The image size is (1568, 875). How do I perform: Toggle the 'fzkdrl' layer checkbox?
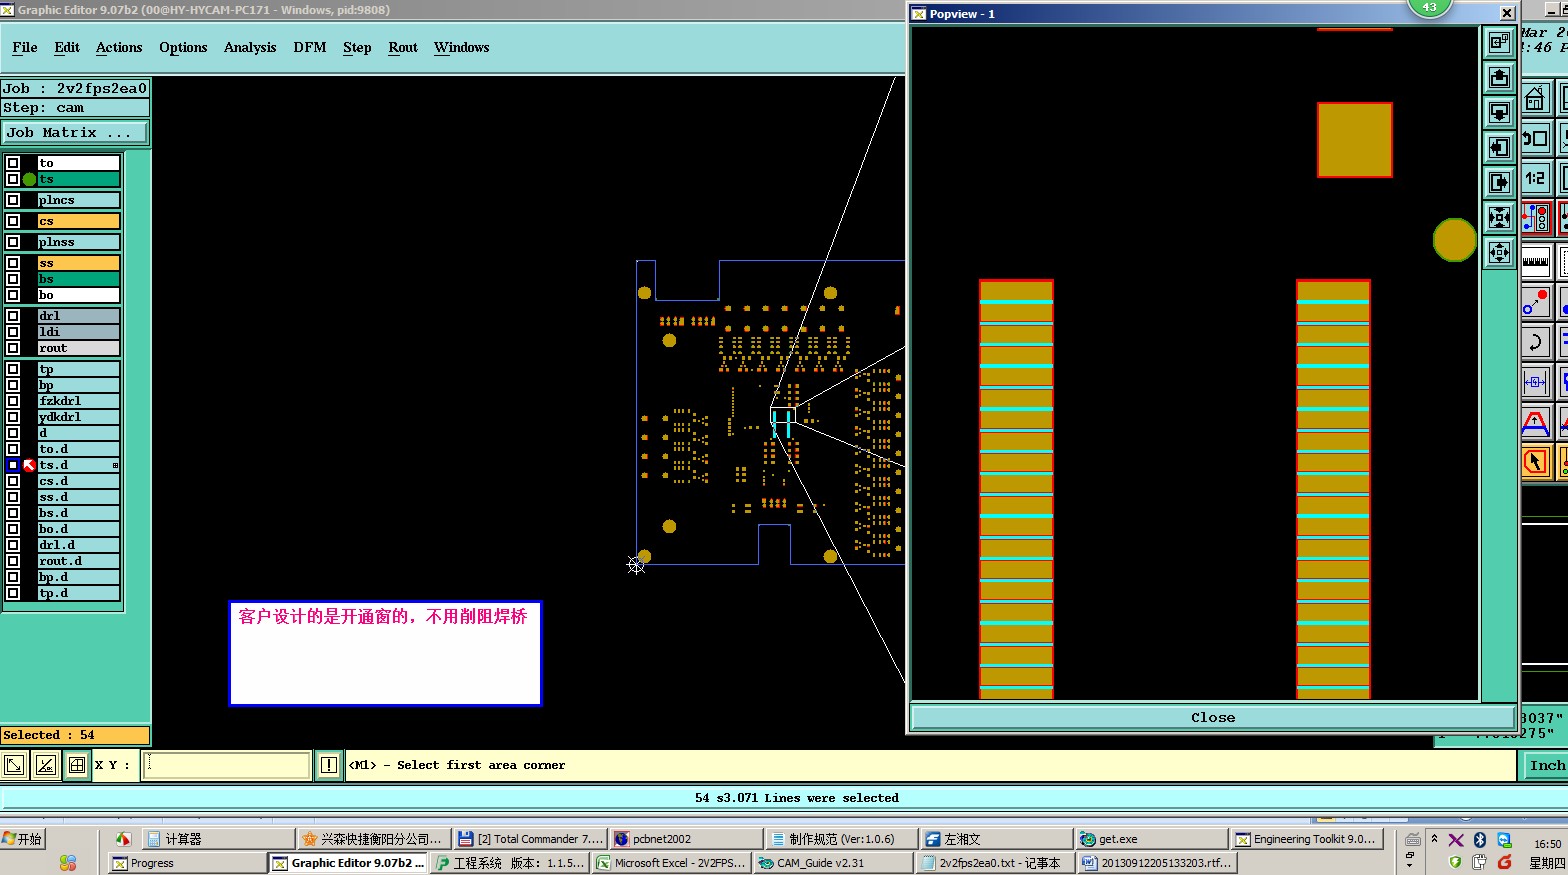coord(13,401)
